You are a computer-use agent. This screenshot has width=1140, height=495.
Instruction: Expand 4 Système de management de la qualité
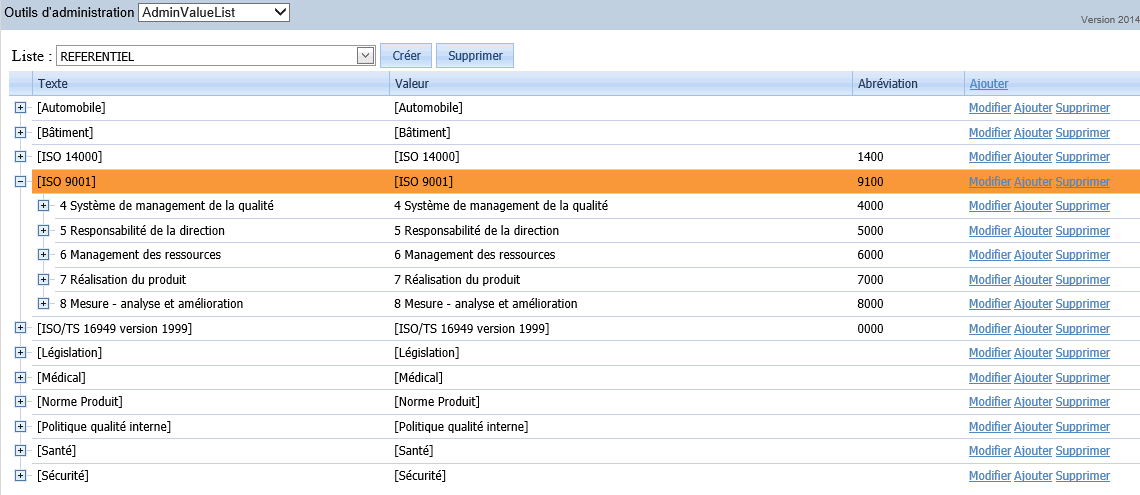[x=43, y=206]
